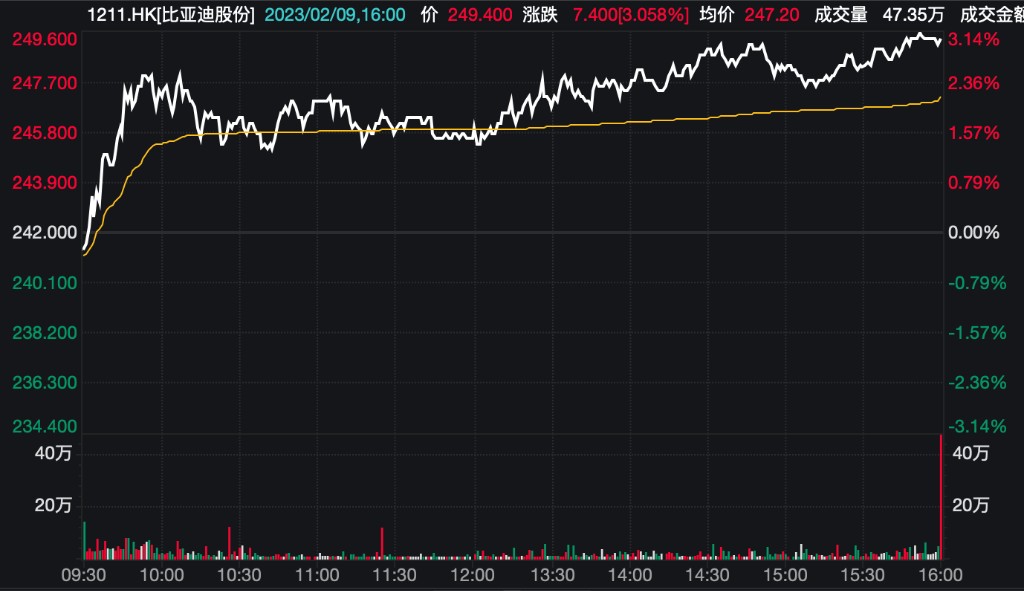
Task: Click the left-side 40万 volume axis label
Action: (x=54, y=453)
